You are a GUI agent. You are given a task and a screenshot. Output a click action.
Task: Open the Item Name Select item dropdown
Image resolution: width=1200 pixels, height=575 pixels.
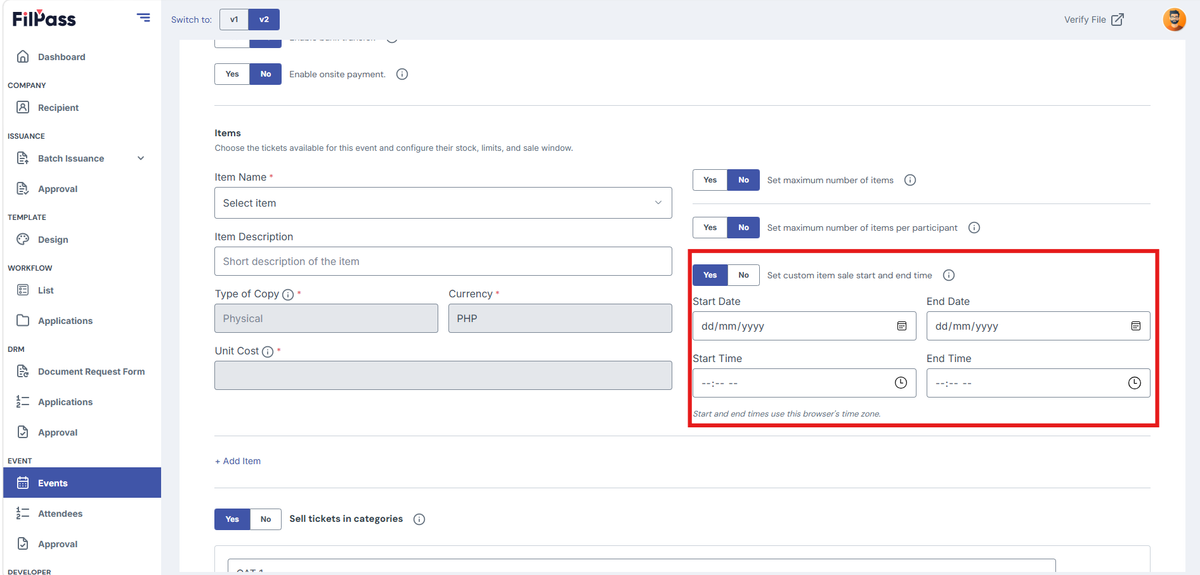click(x=443, y=203)
